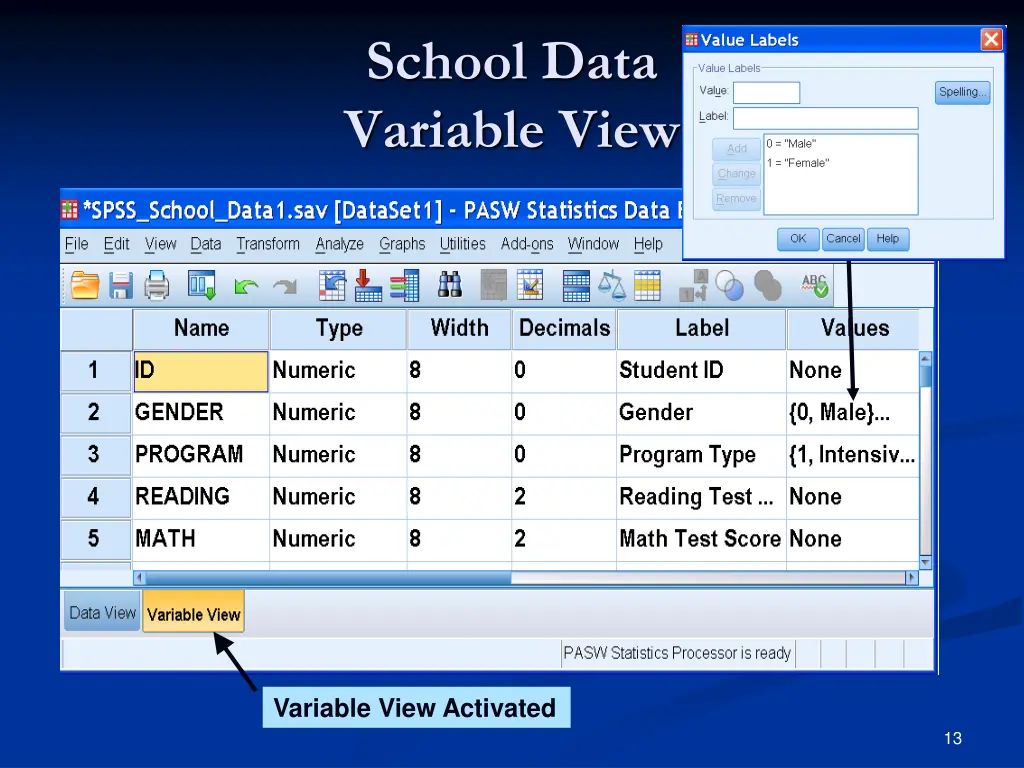Click the Select cases icon
1024x768 pixels.
(647, 285)
